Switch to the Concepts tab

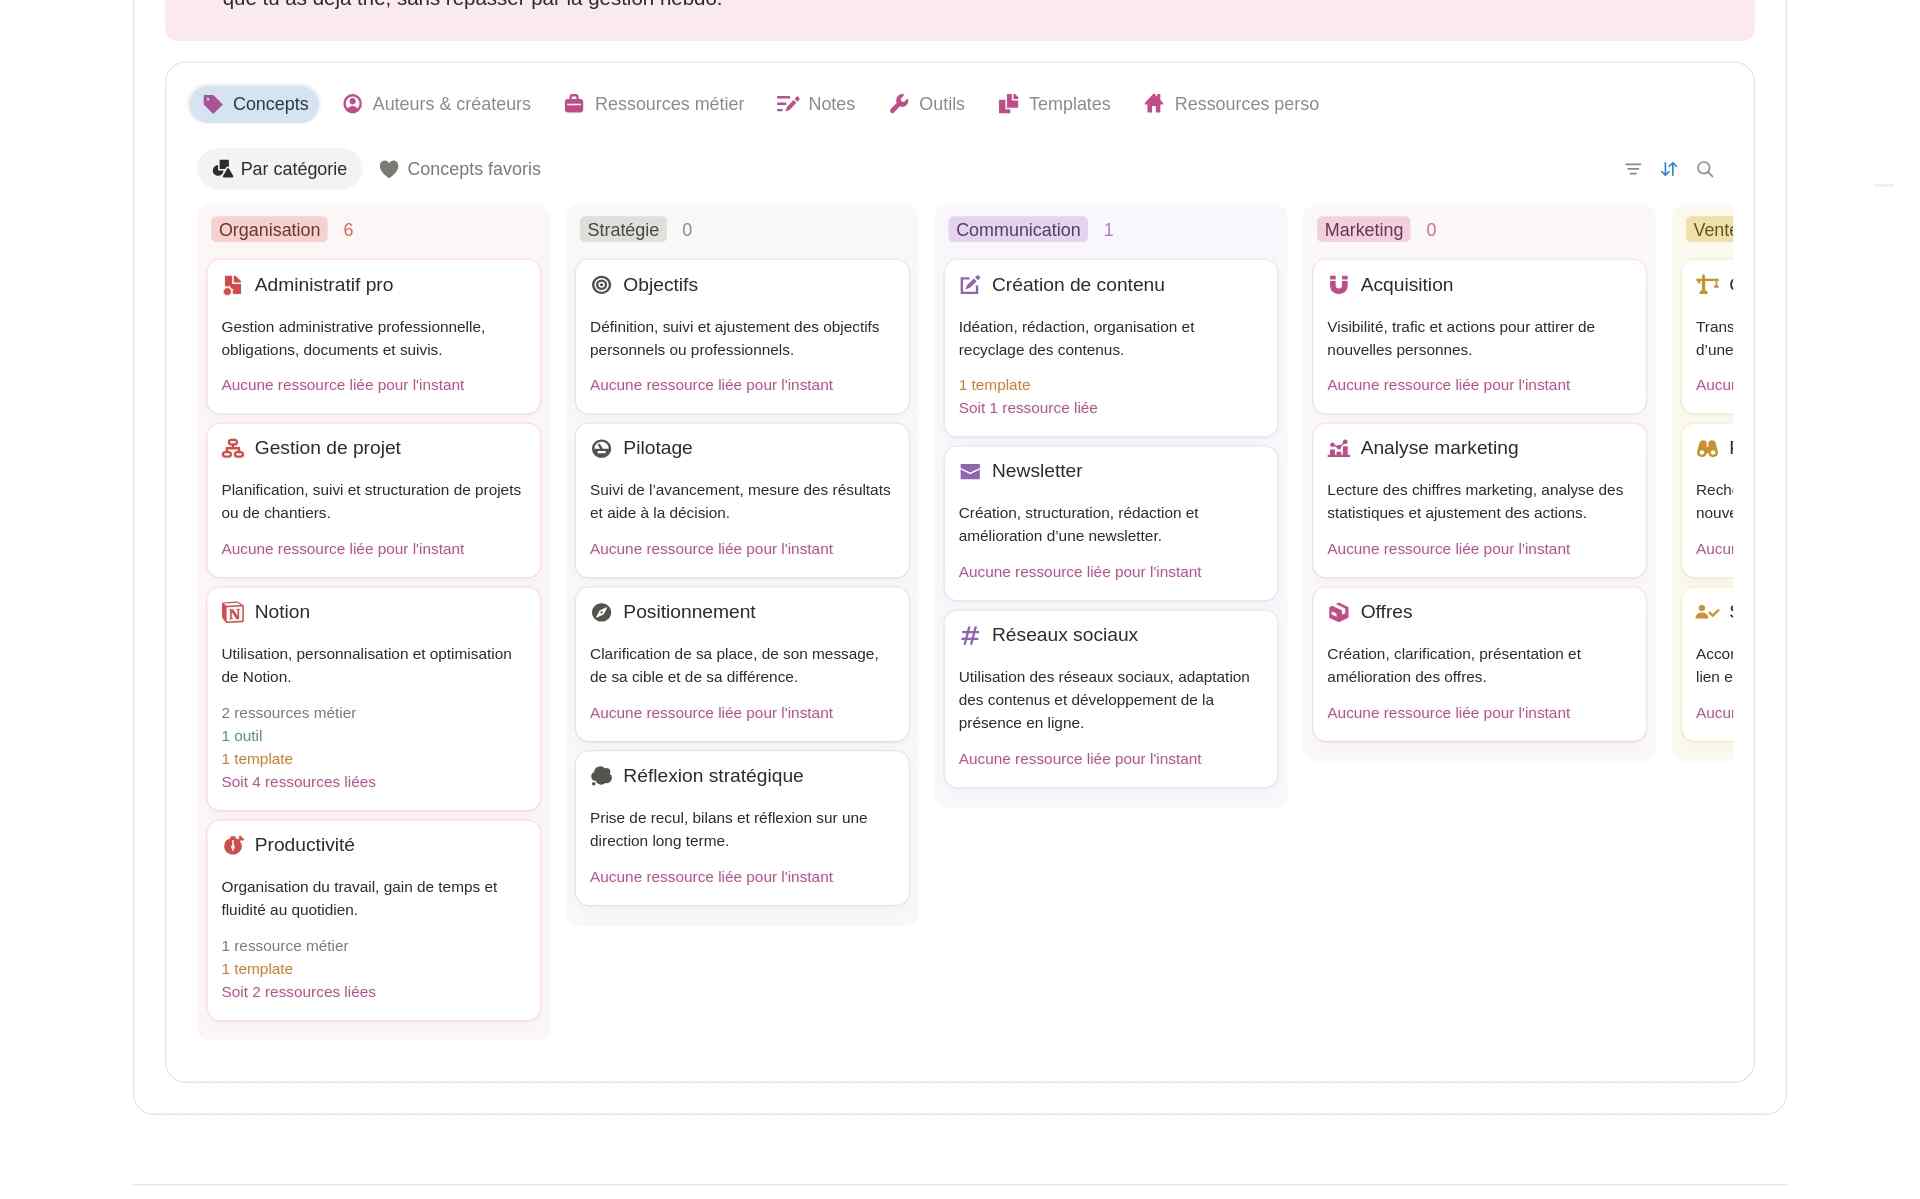pos(254,104)
